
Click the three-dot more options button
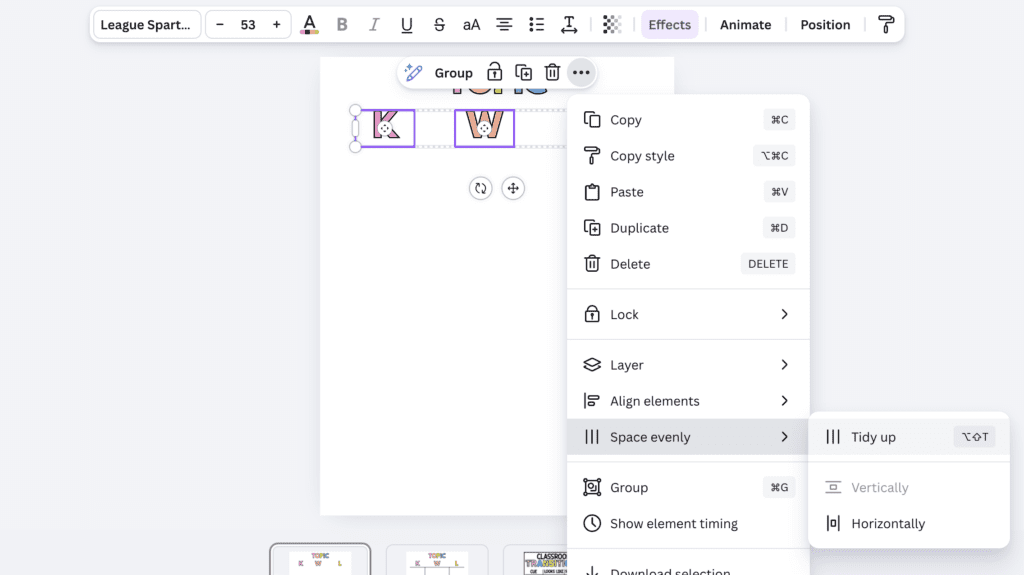pos(581,73)
